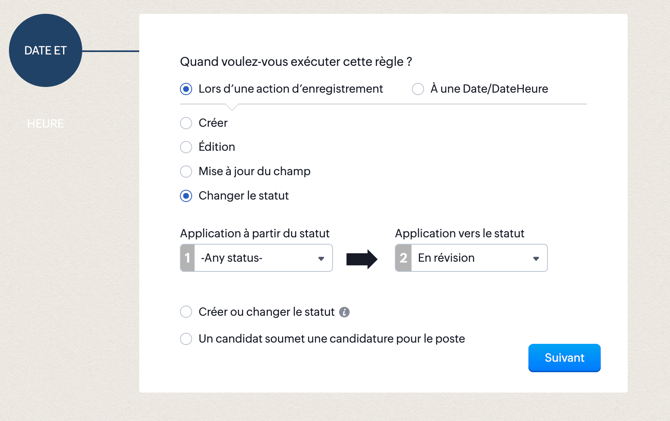Choose the À une Date/DateHeure option
Image resolution: width=670 pixels, height=421 pixels.
tap(418, 89)
